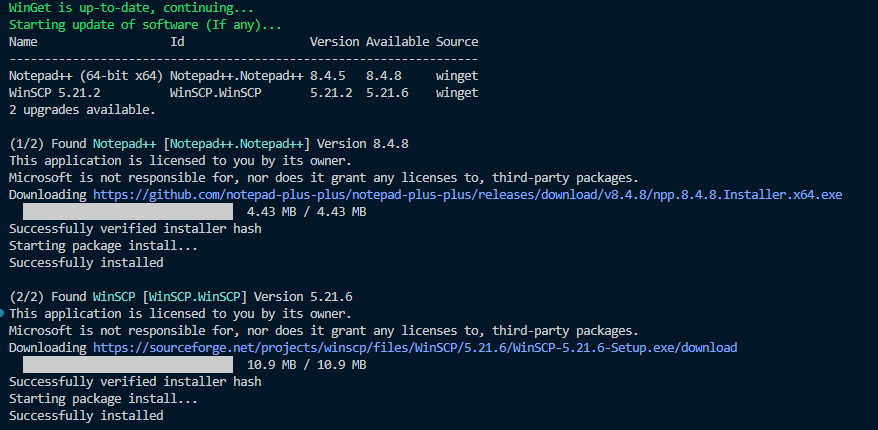Image resolution: width=878 pixels, height=430 pixels.
Task: Click the 'Available' column header
Action: tap(398, 42)
